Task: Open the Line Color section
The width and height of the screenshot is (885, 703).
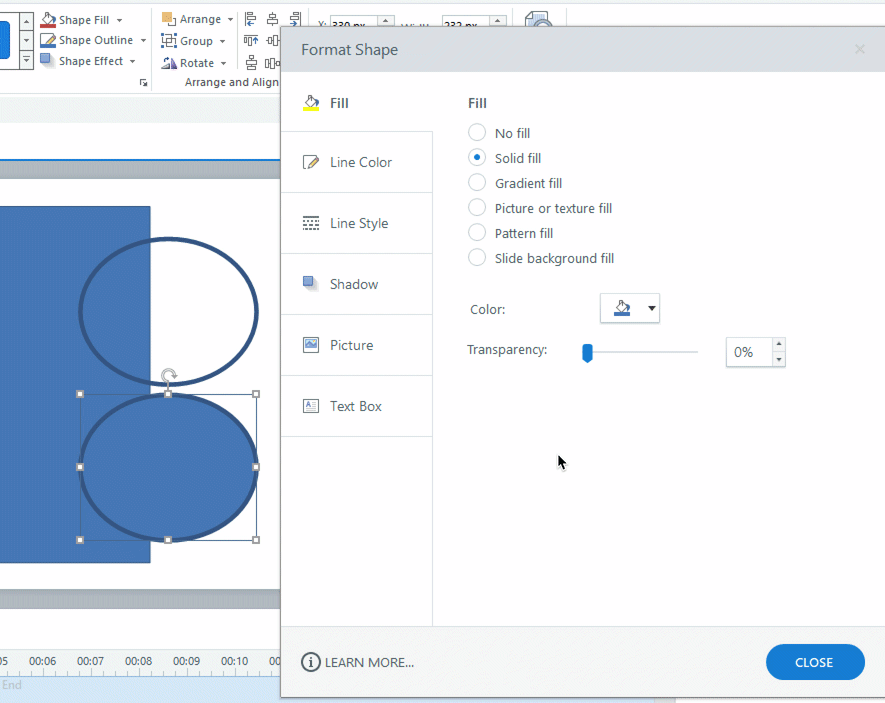Action: click(x=357, y=162)
